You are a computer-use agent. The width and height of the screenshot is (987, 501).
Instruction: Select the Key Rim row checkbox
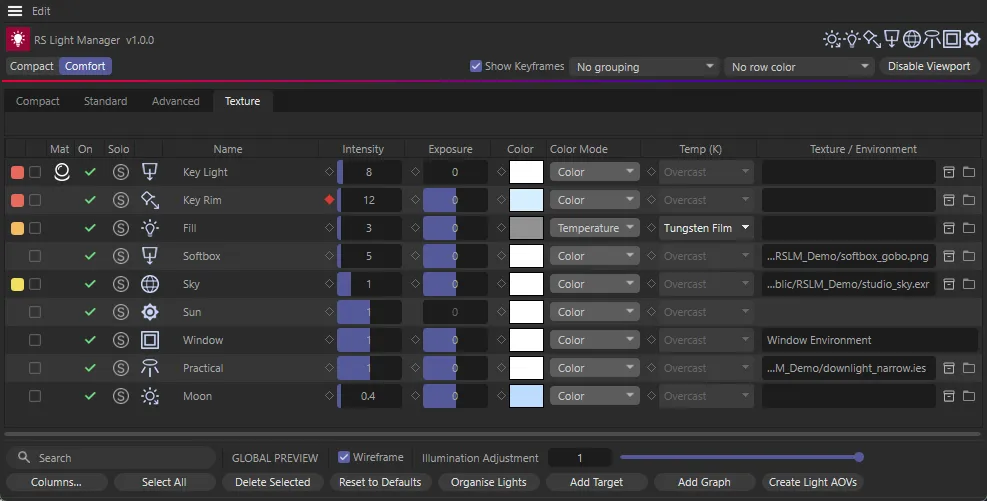point(35,200)
